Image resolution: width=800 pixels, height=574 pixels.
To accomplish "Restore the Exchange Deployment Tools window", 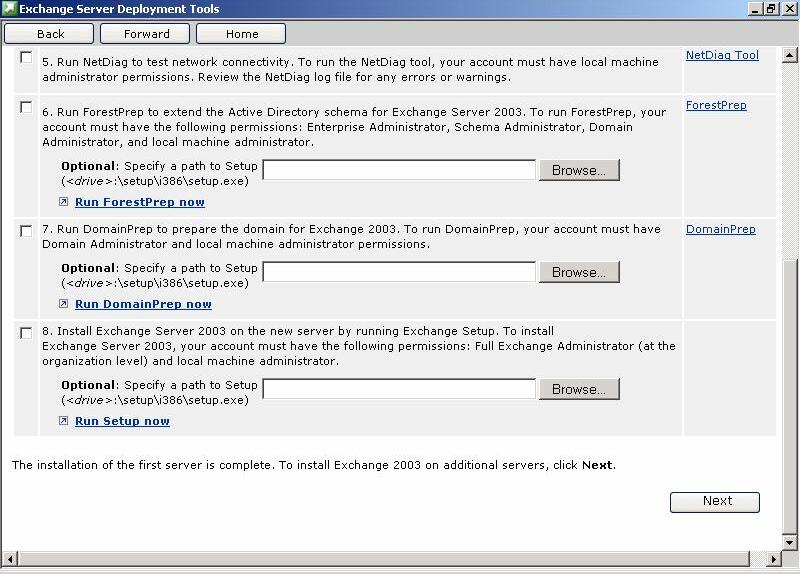I will (771, 9).
